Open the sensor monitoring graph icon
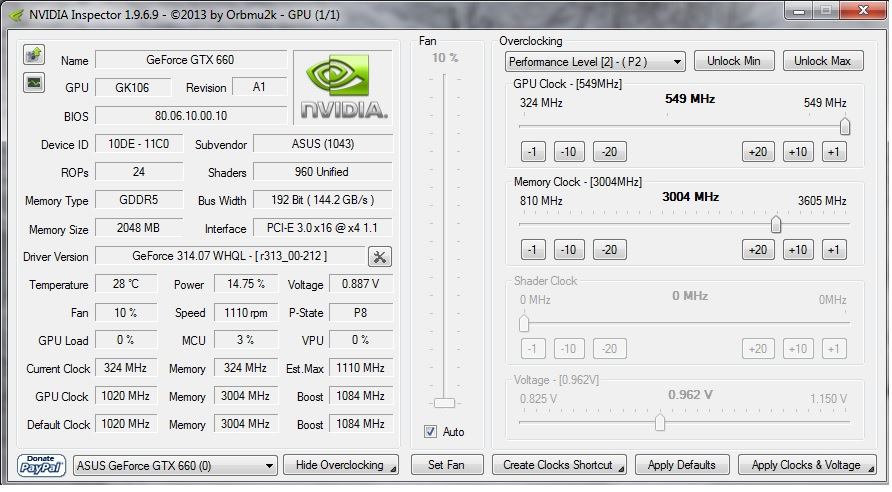The image size is (892, 492). pos(34,83)
